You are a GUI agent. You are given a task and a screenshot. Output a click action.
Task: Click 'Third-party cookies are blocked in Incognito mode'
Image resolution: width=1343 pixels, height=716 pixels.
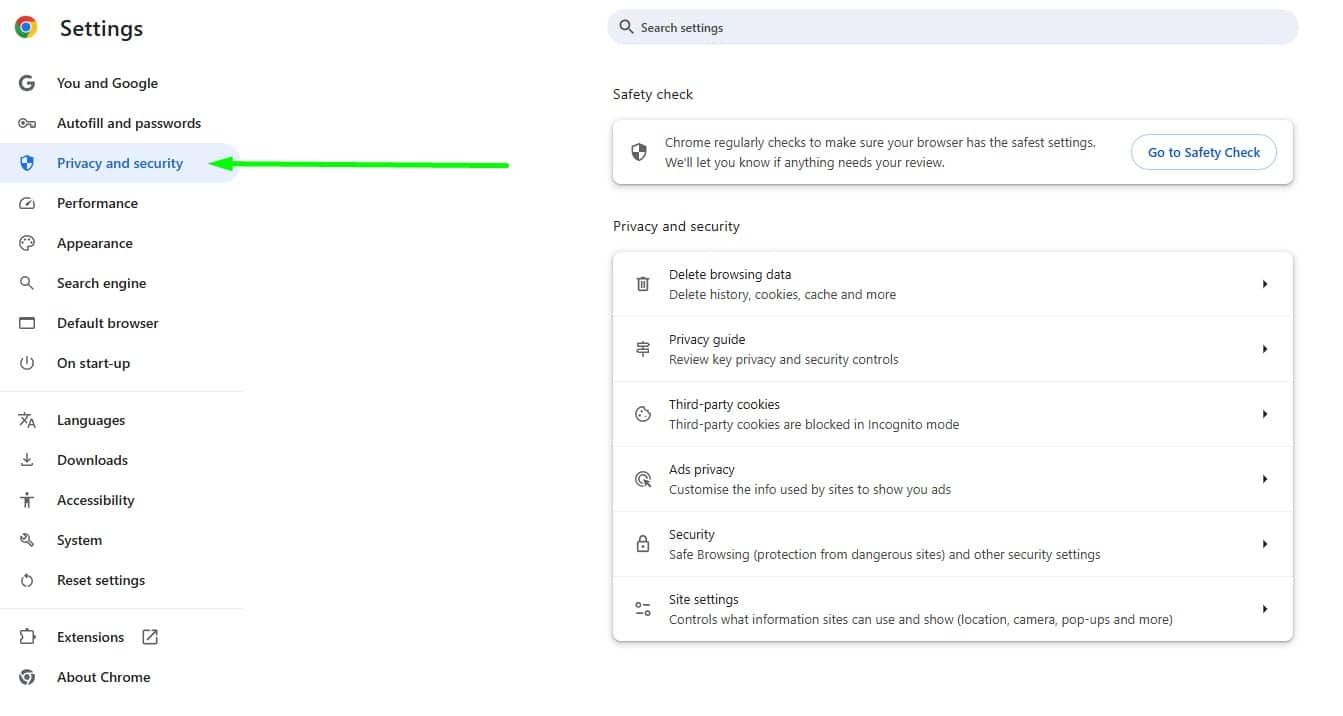pyautogui.click(x=814, y=424)
